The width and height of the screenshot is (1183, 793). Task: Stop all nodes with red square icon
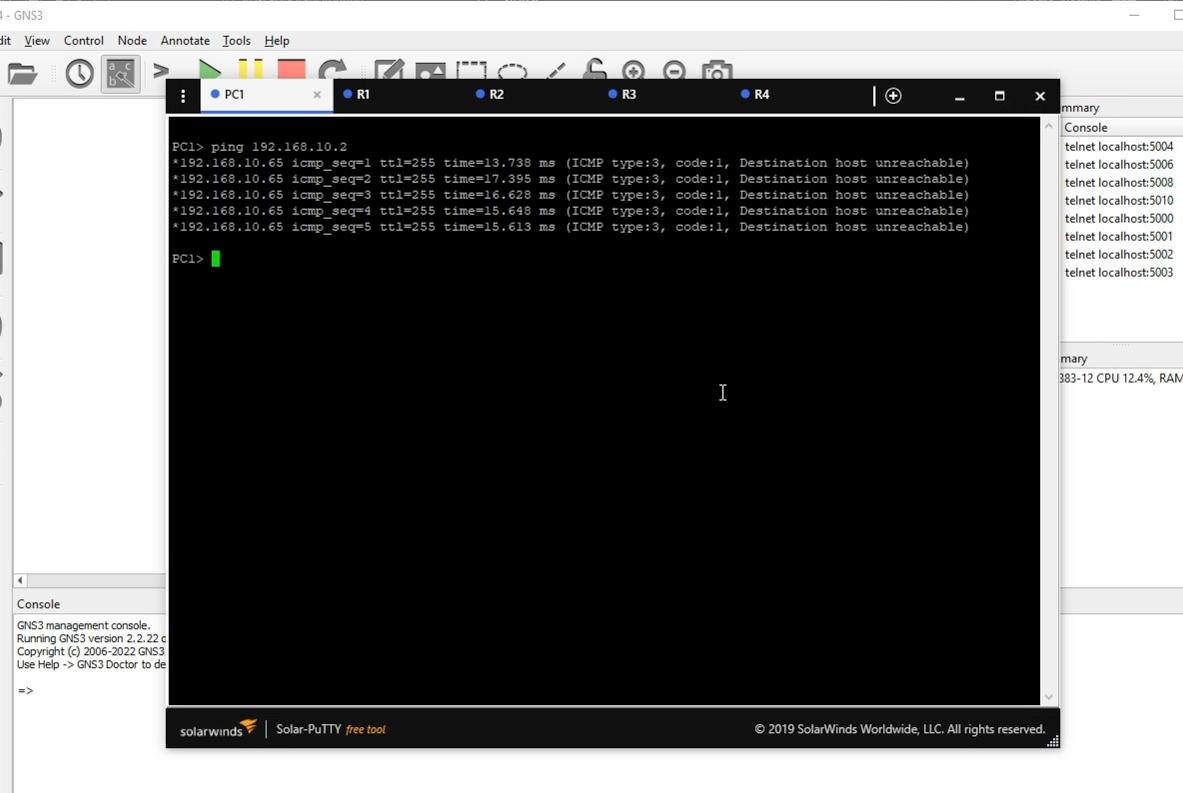291,69
